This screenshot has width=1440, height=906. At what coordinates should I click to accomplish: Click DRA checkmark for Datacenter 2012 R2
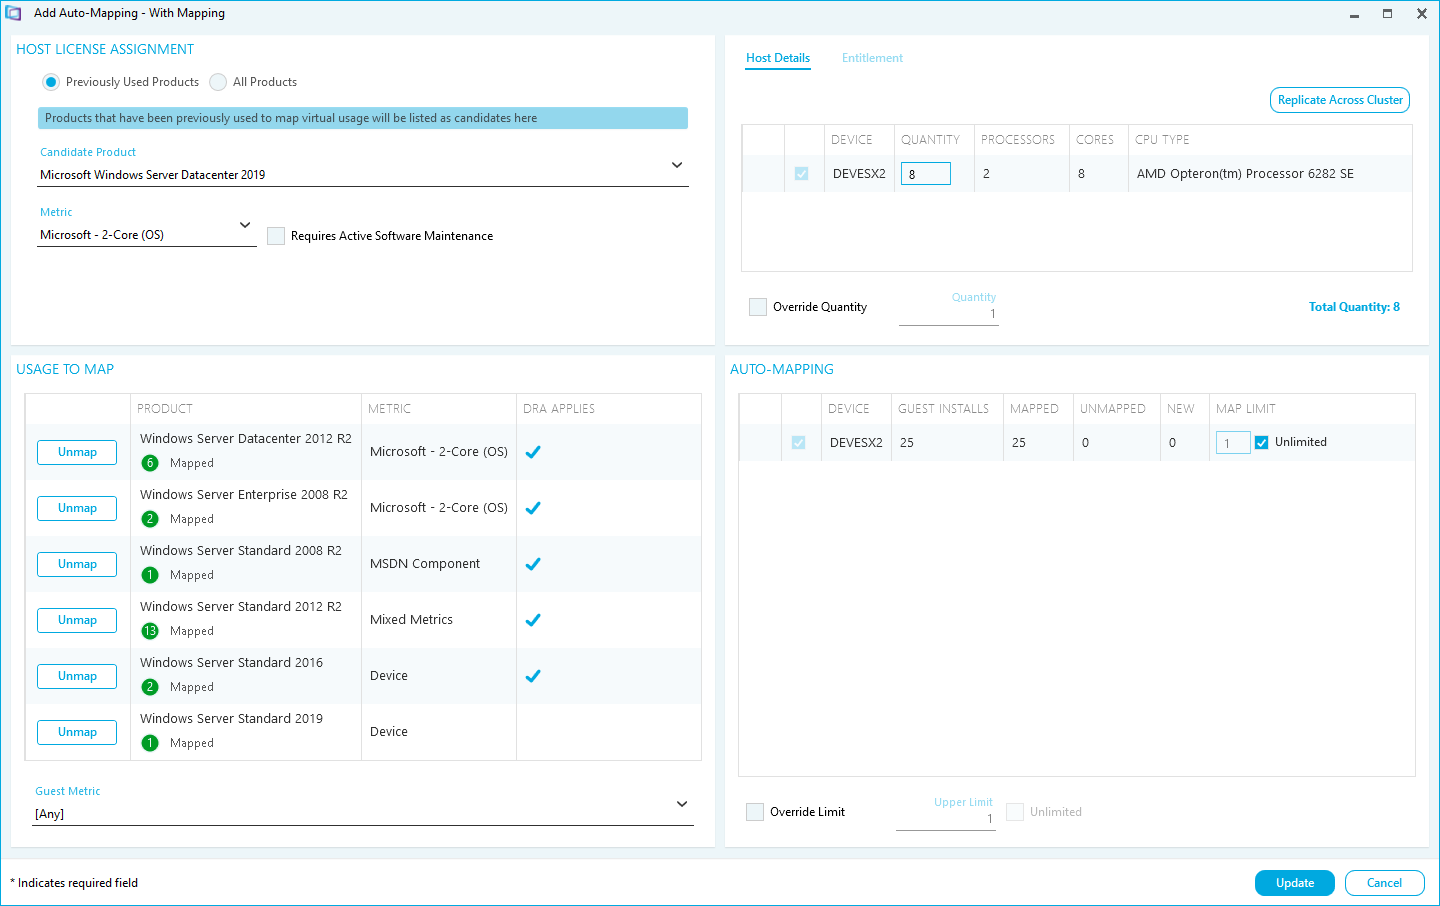click(533, 452)
